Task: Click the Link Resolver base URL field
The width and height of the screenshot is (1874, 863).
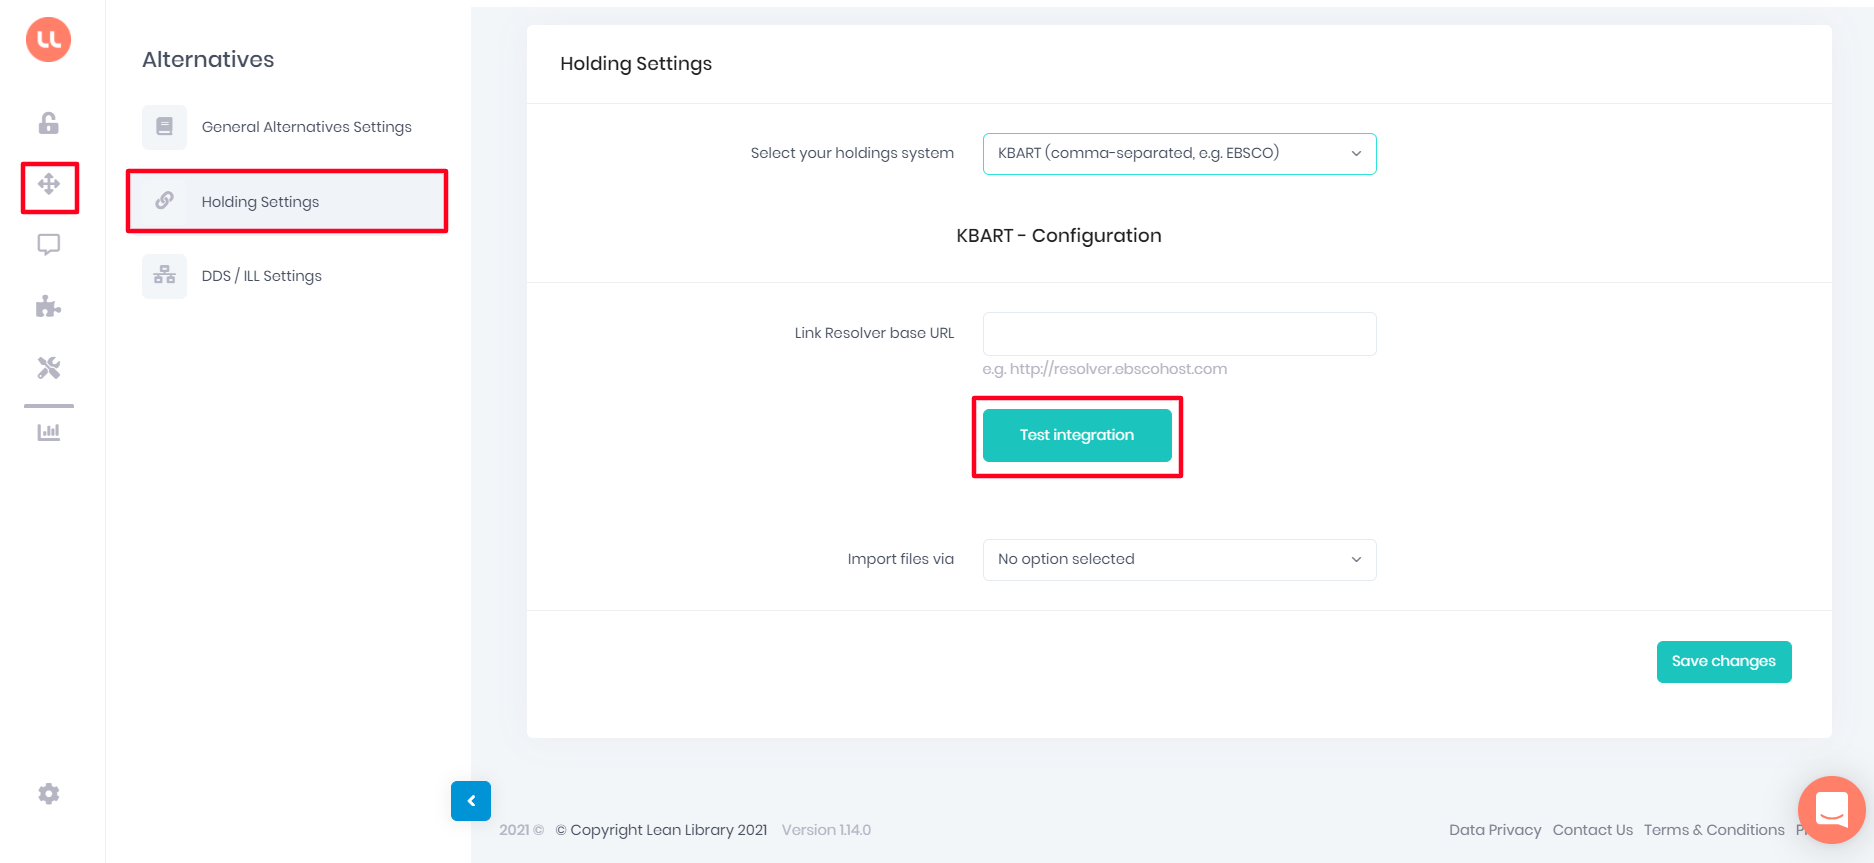Action: [1180, 334]
